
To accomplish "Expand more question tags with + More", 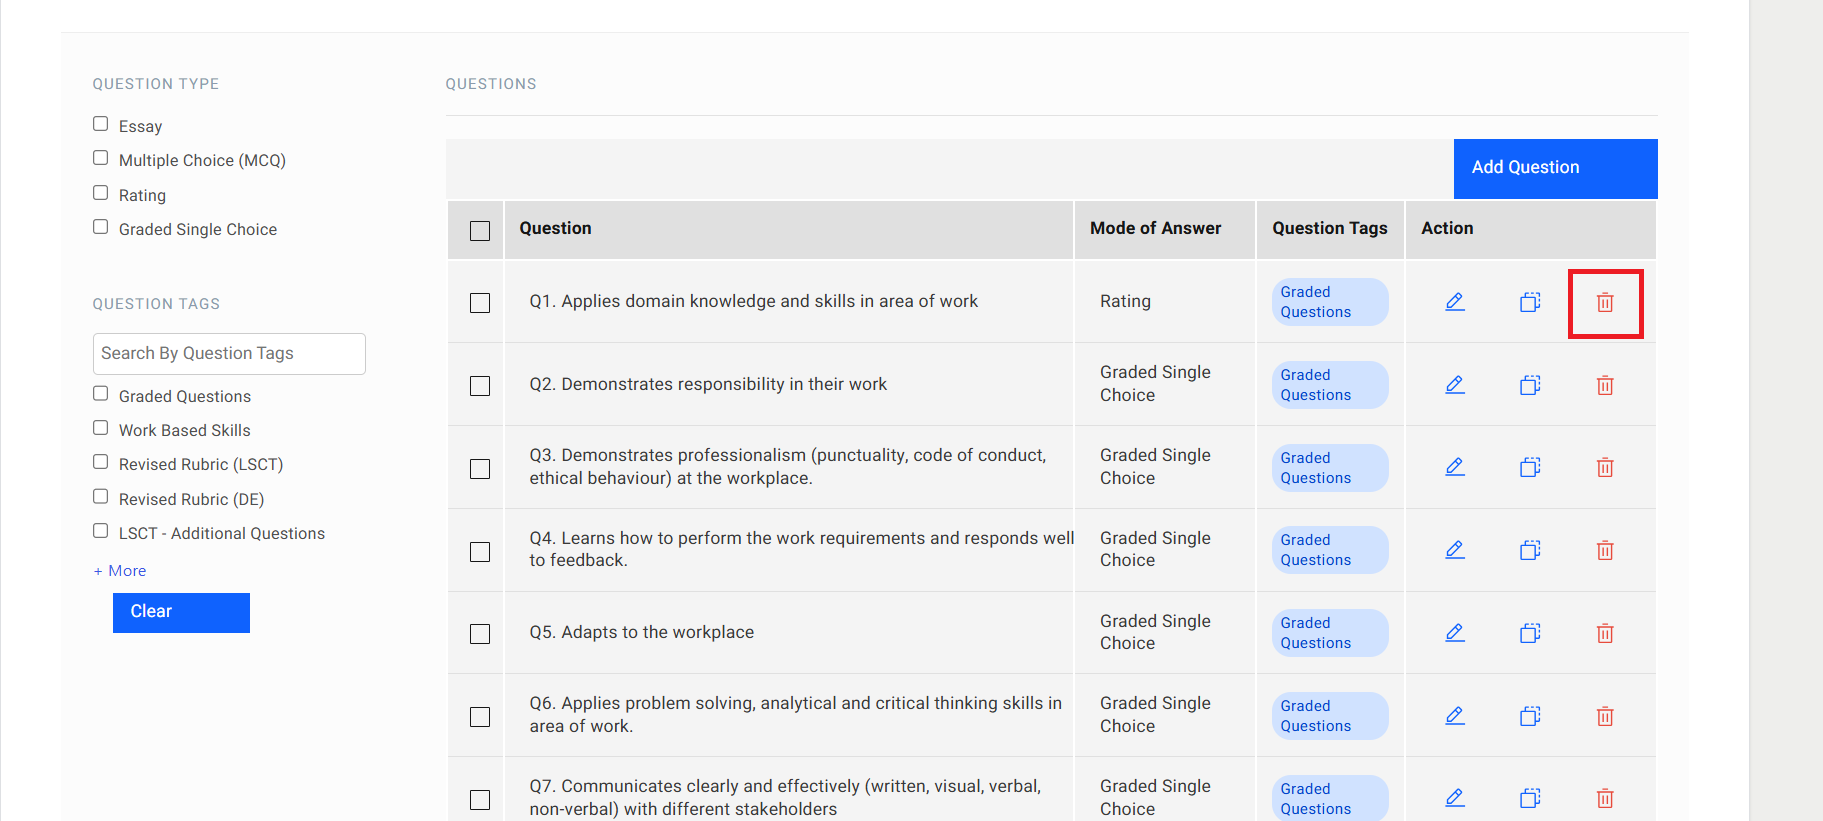I will 120,571.
